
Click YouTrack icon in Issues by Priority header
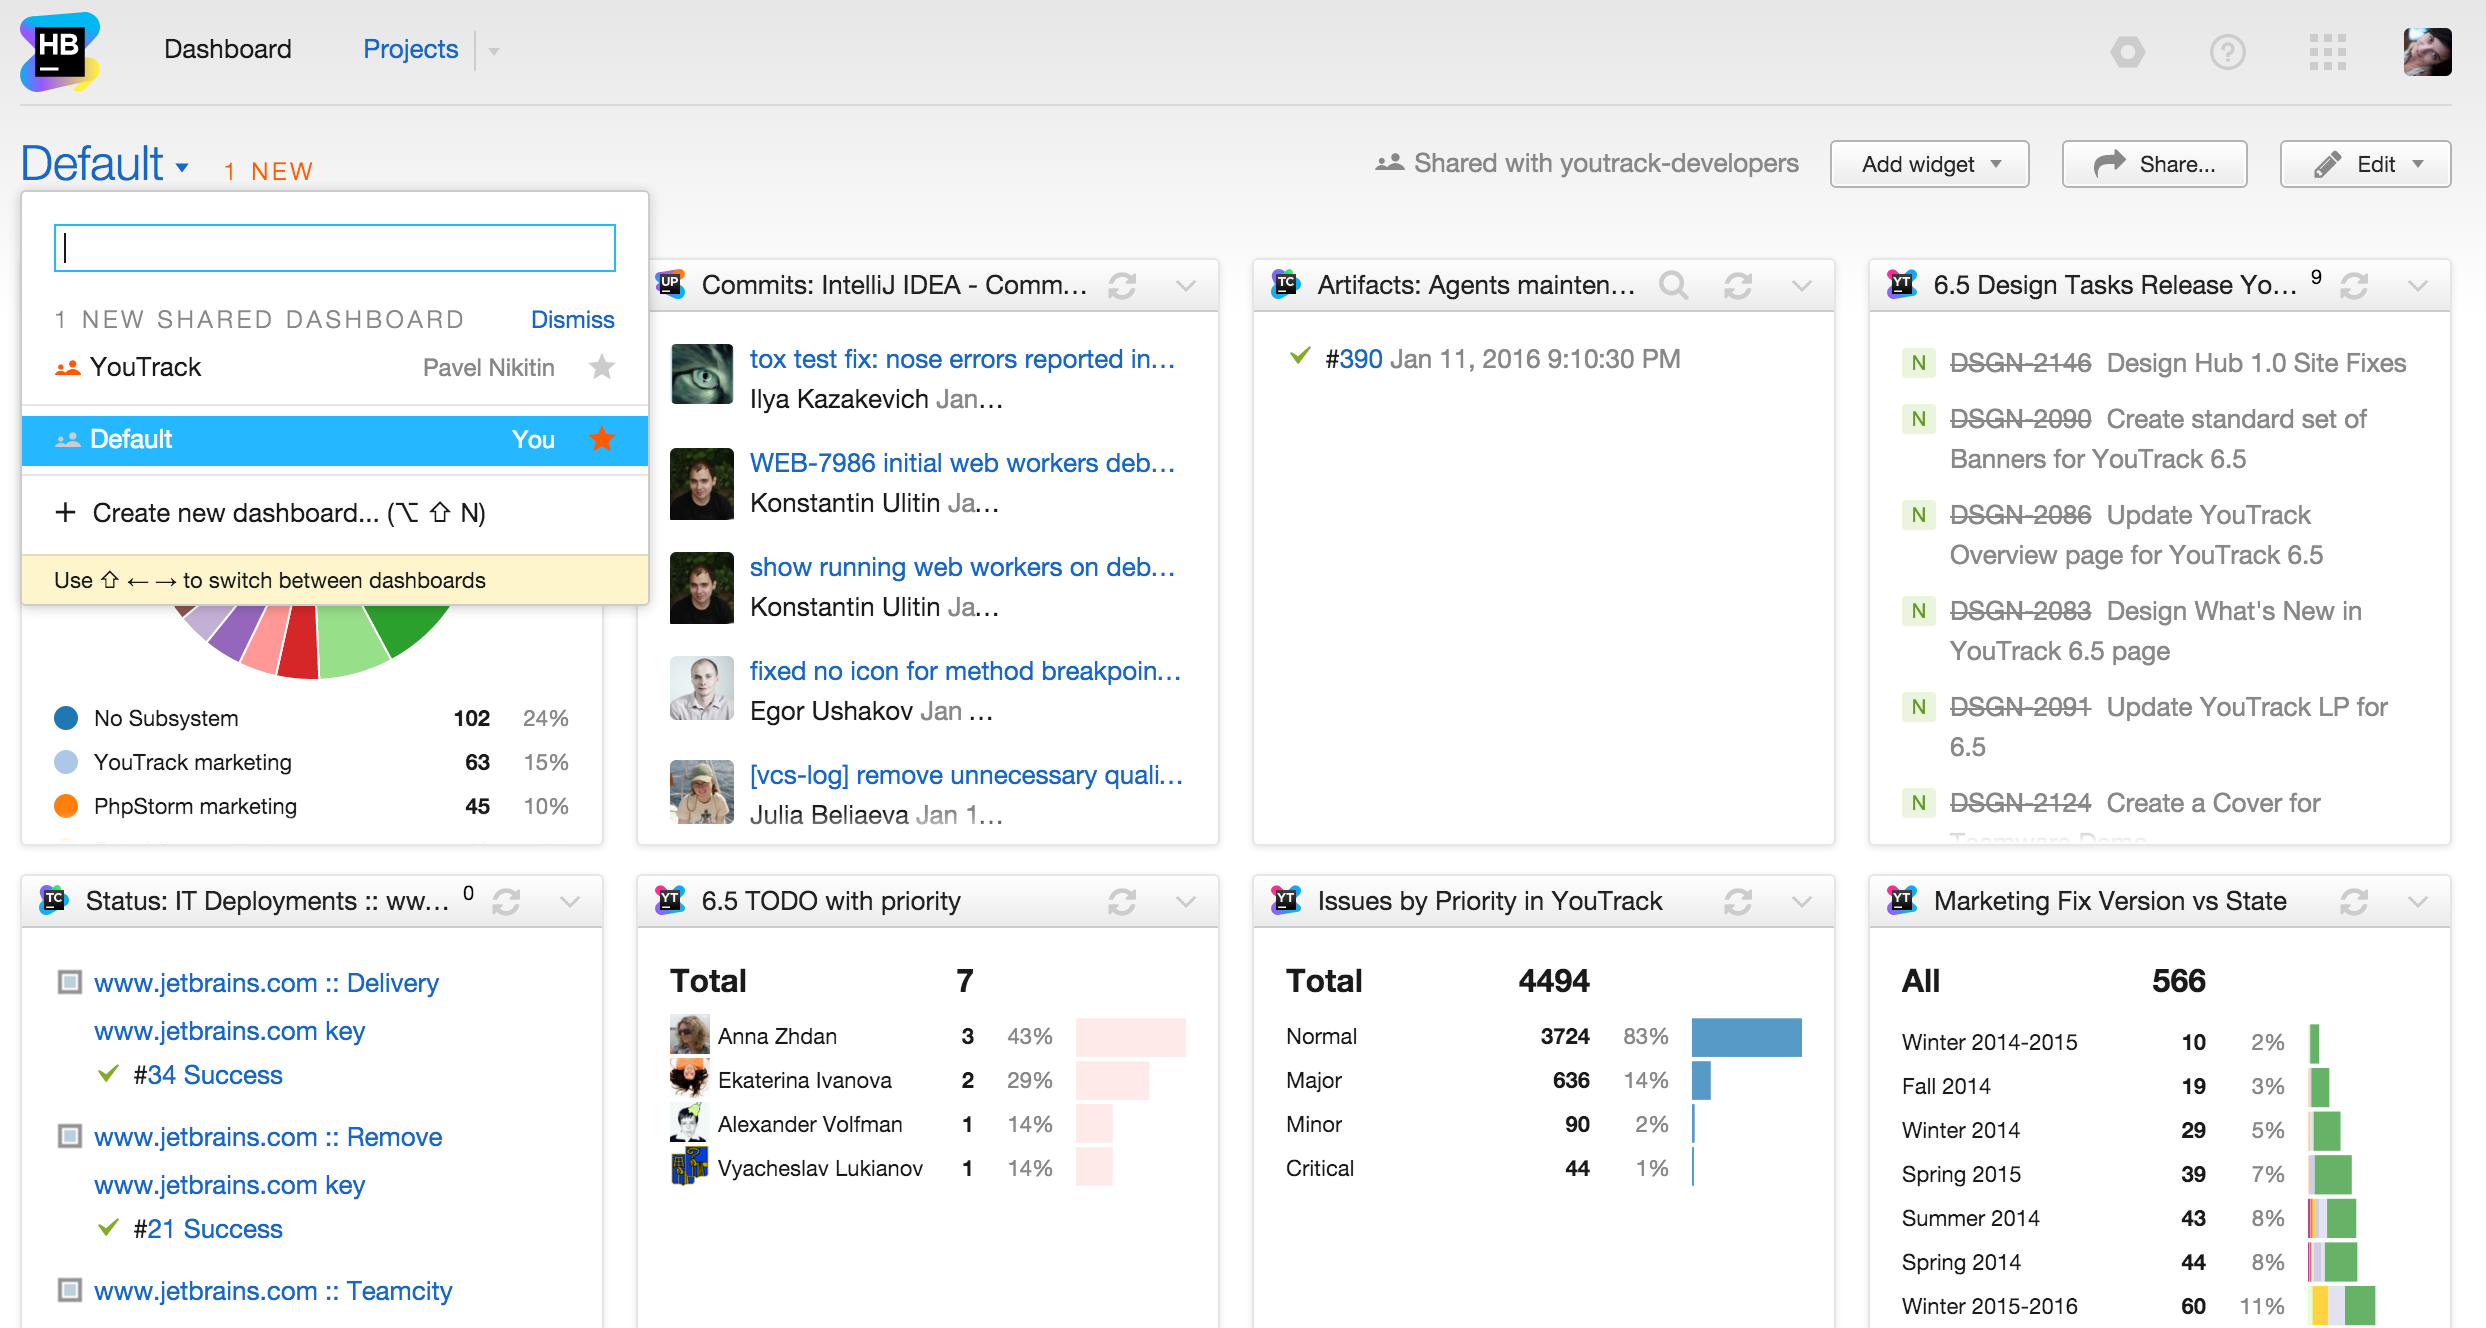point(1286,901)
